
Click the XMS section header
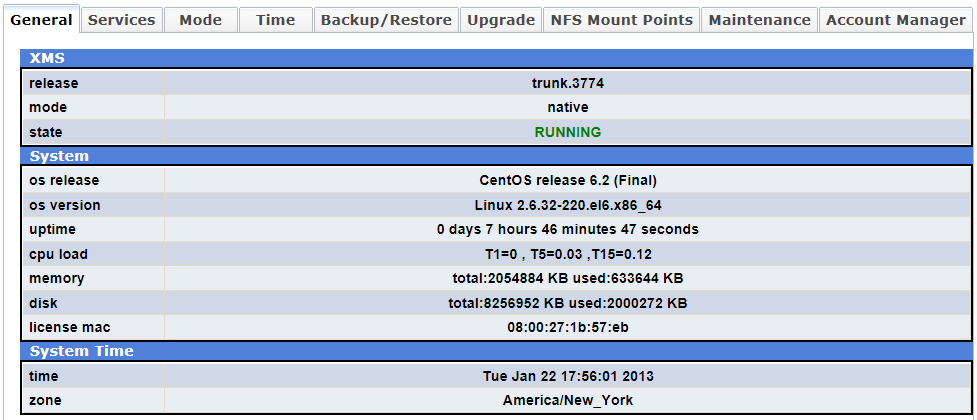pos(48,59)
